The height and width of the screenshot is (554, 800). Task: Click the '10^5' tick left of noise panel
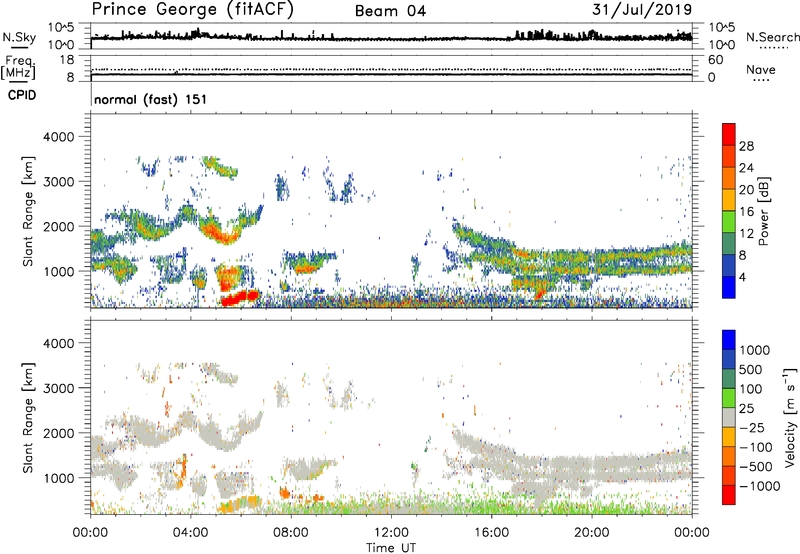pos(61,27)
